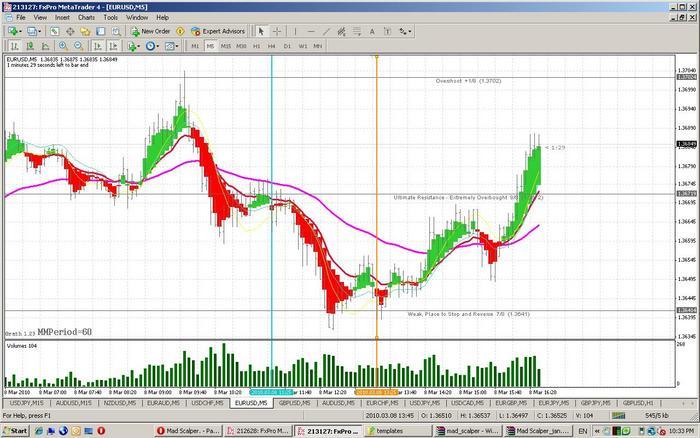
Task: Open the Templates dropdown
Action: (x=177, y=46)
